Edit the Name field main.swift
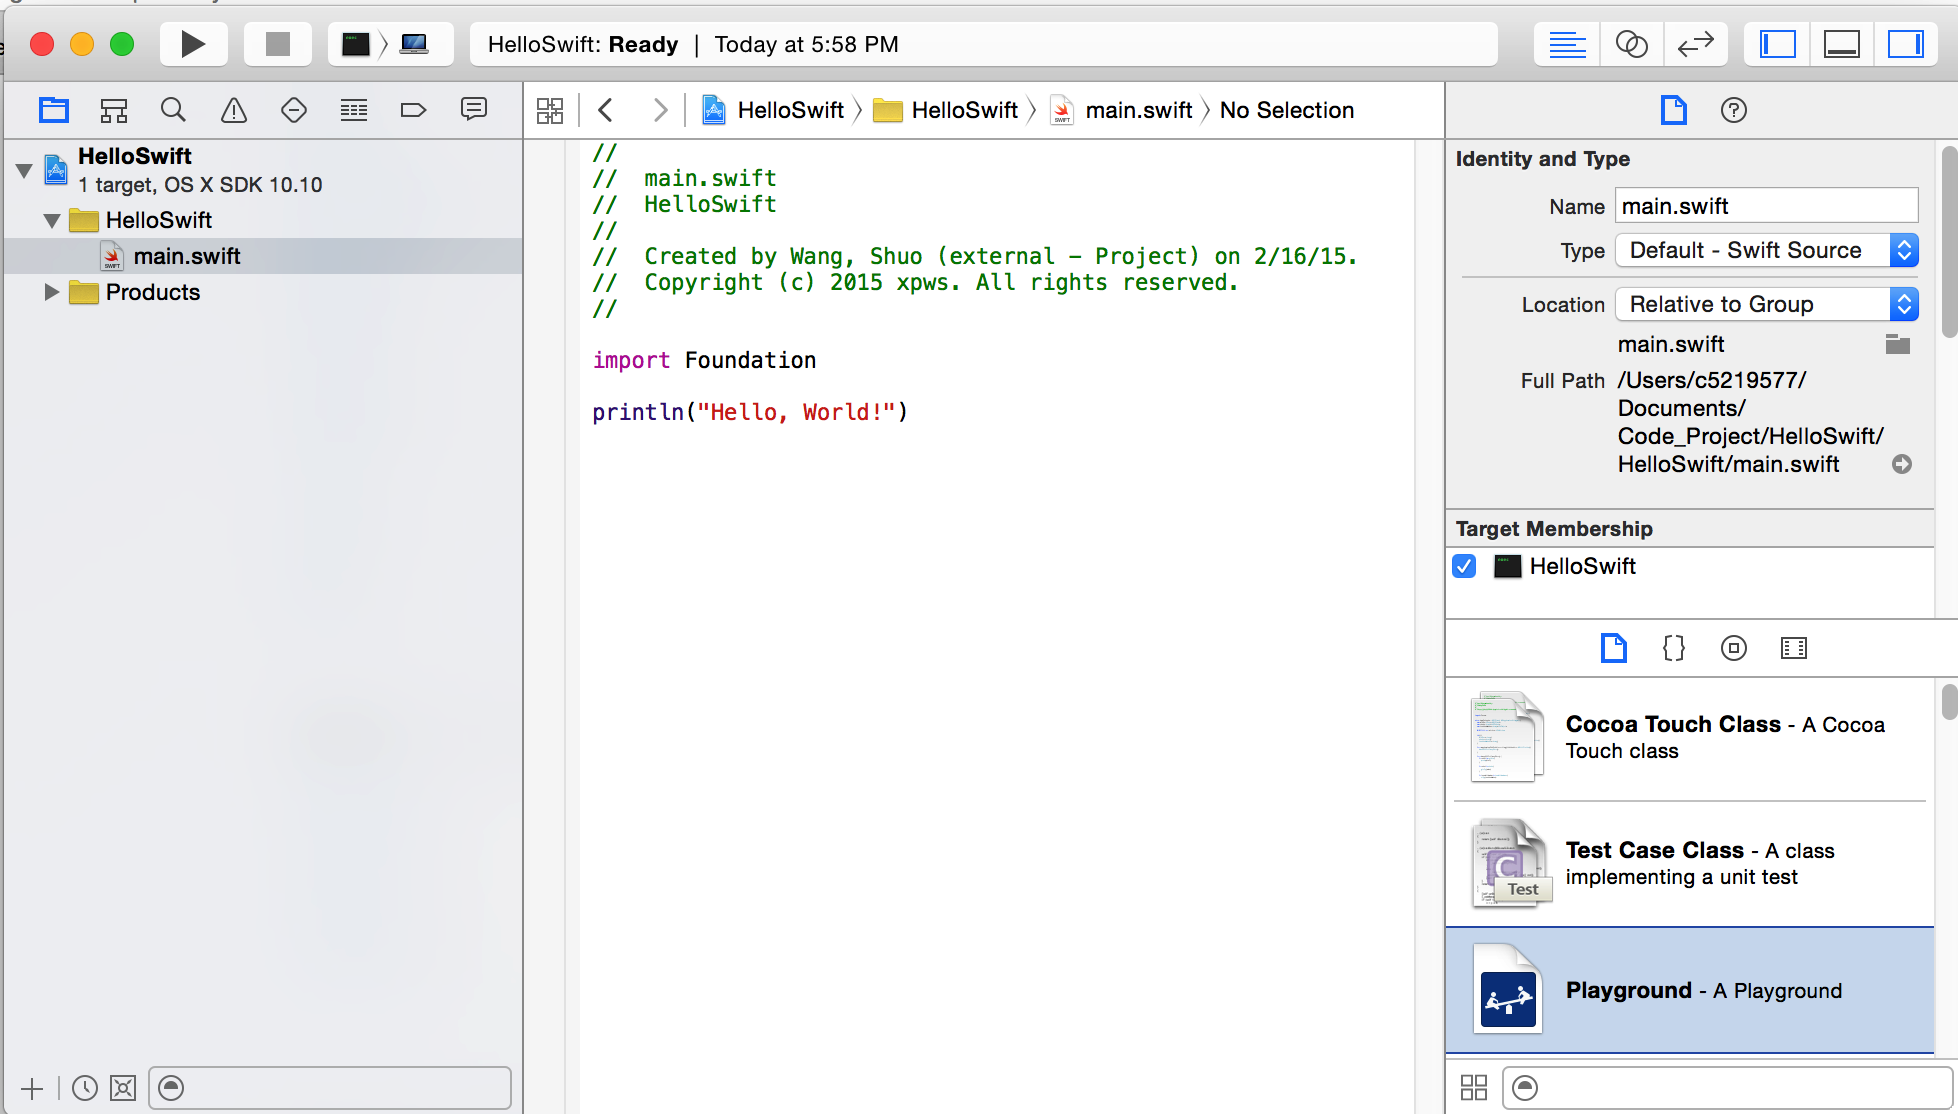This screenshot has height=1114, width=1958. click(x=1766, y=206)
